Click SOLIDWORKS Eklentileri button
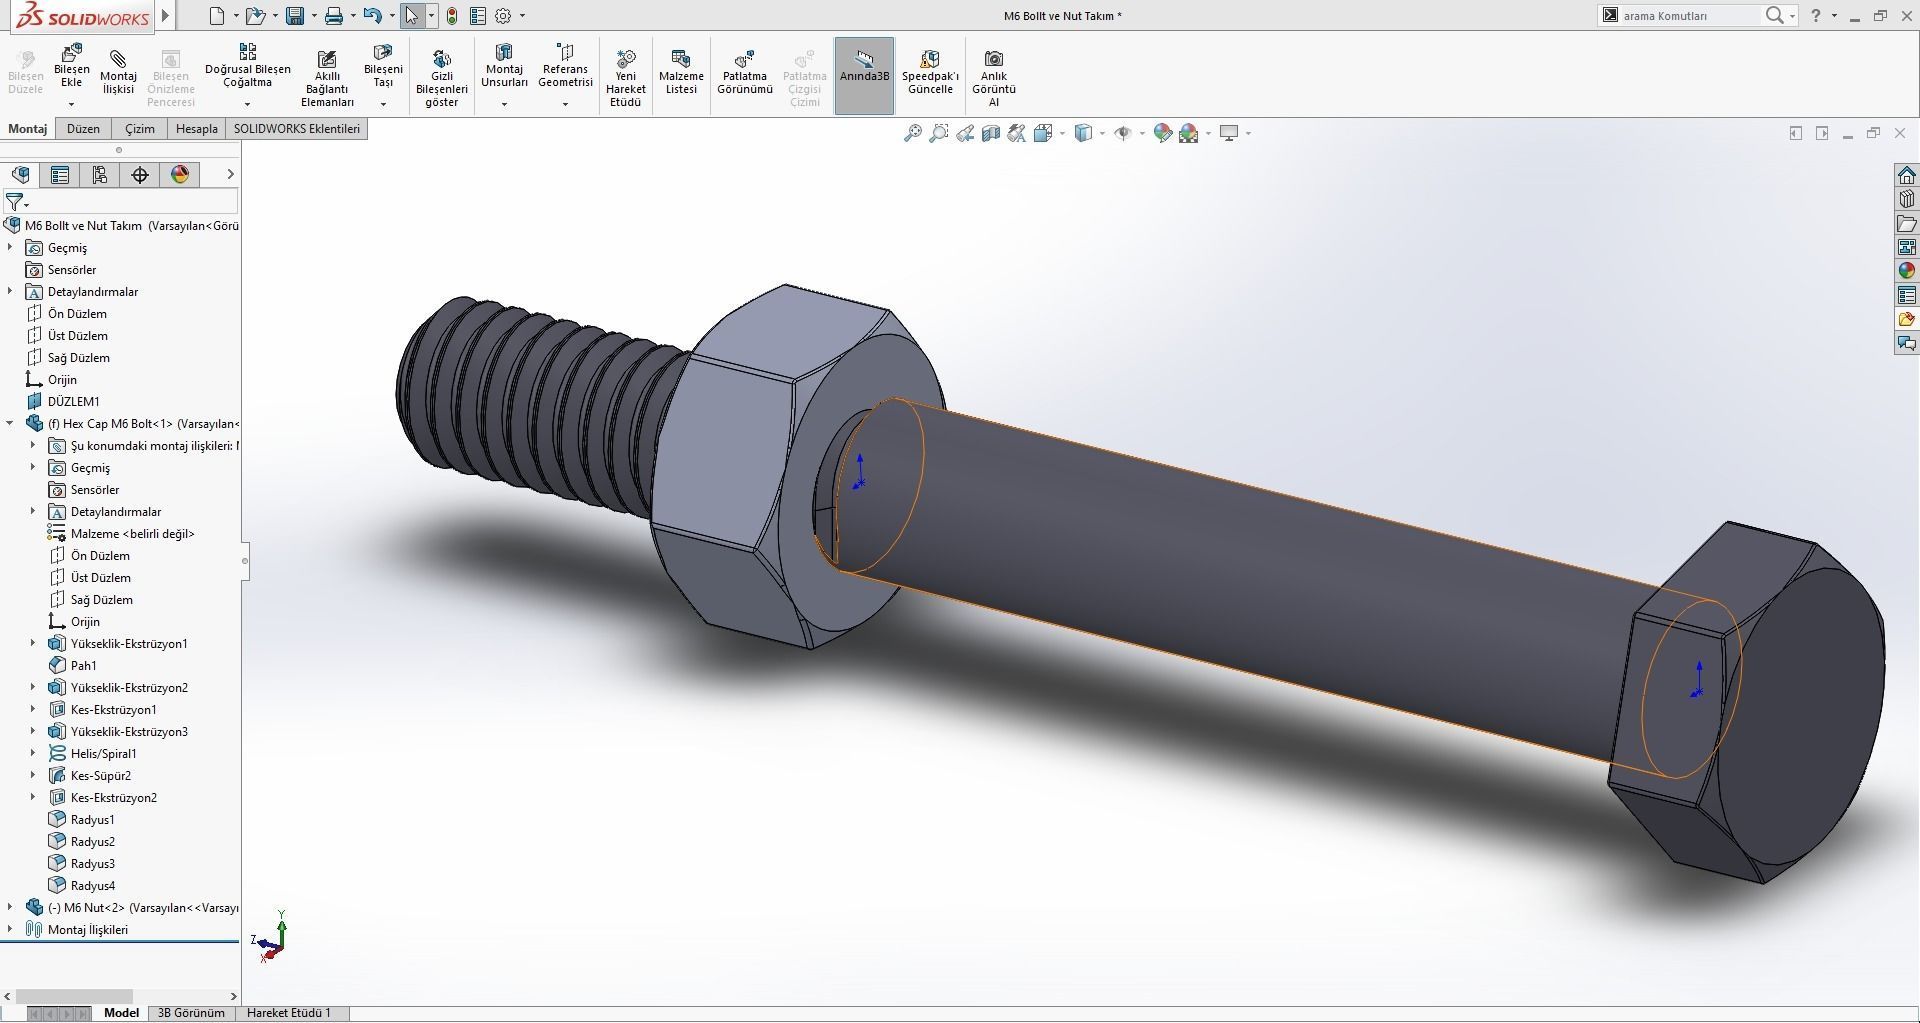Image resolution: width=1920 pixels, height=1023 pixels. (296, 128)
